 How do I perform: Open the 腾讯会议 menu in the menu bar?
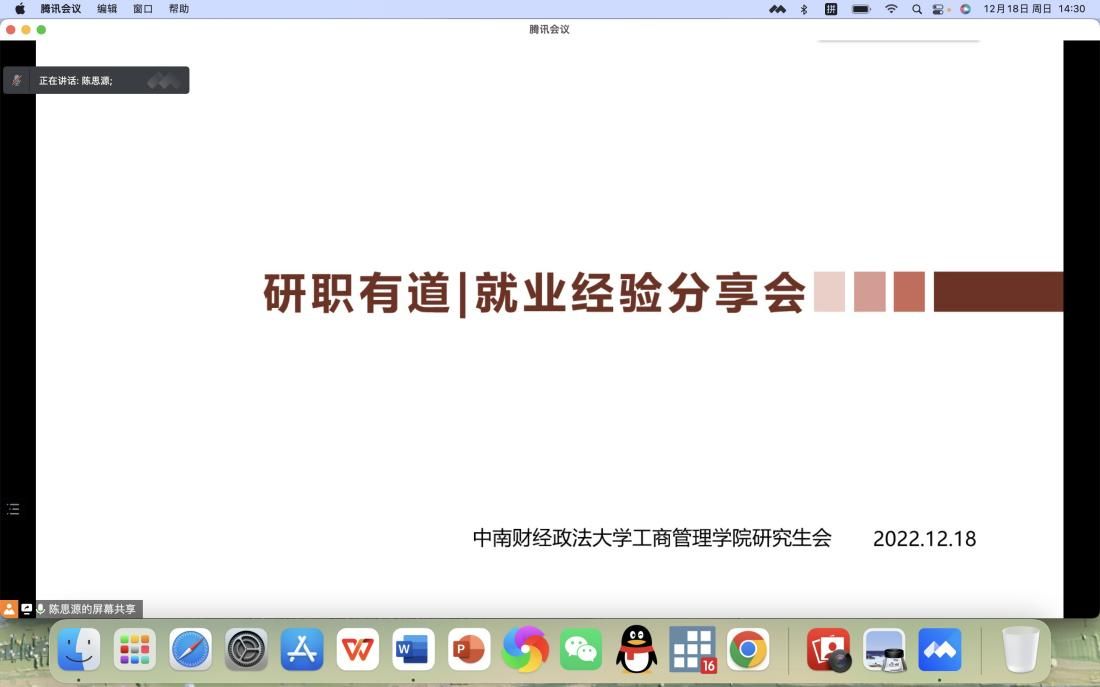point(60,9)
